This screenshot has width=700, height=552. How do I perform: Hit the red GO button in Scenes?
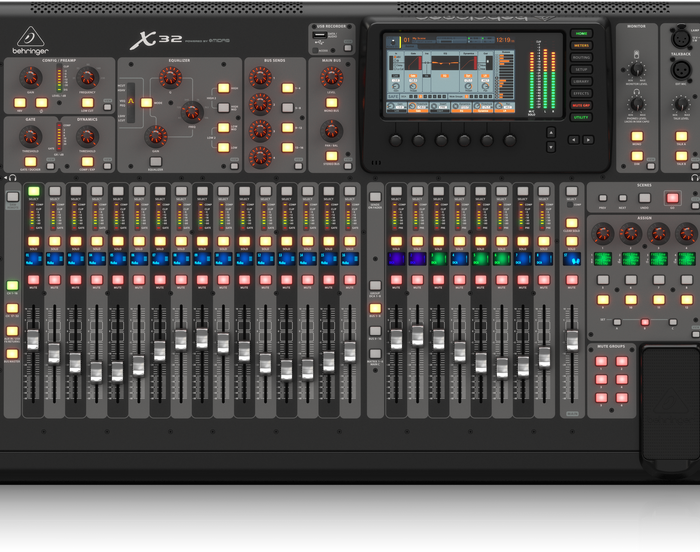coord(672,198)
